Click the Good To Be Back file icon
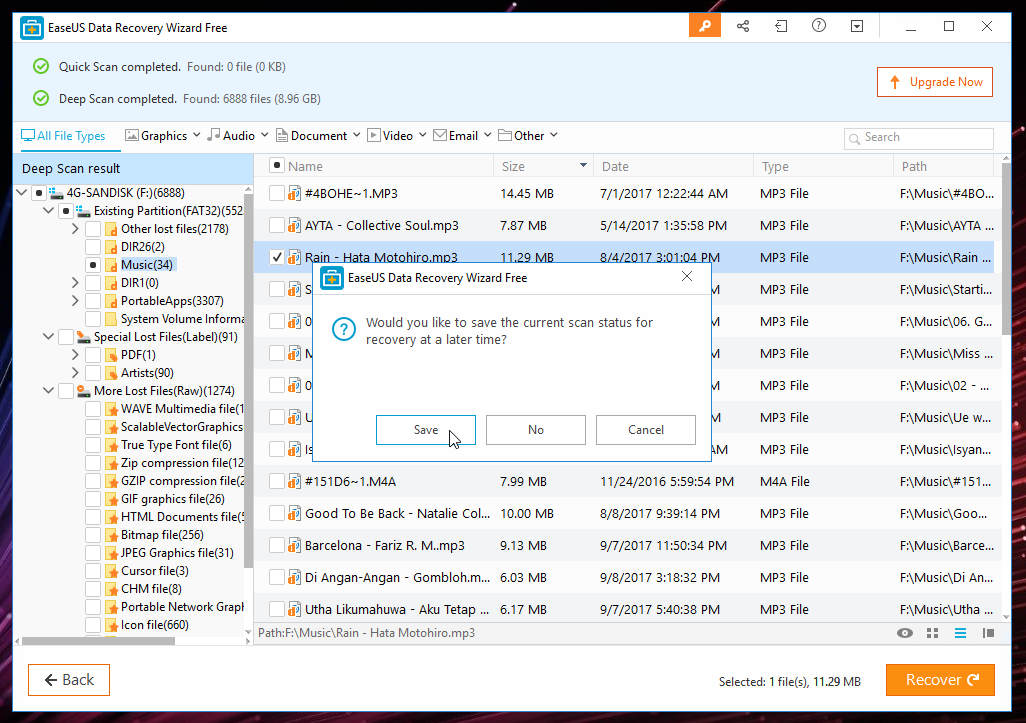 (x=294, y=514)
